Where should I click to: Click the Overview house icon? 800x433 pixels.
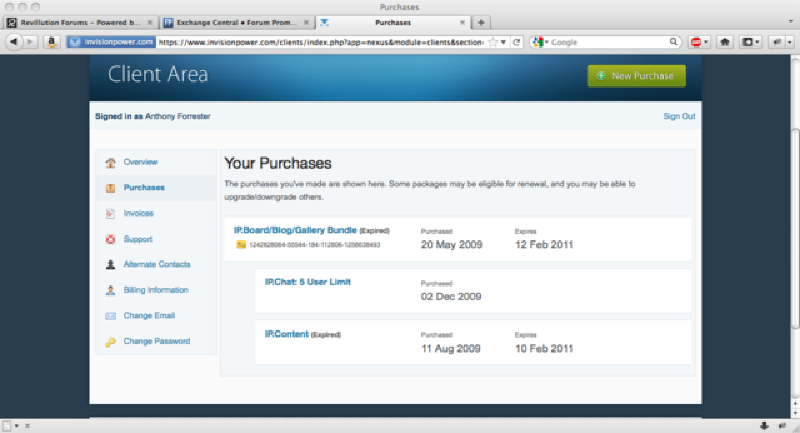pos(110,163)
